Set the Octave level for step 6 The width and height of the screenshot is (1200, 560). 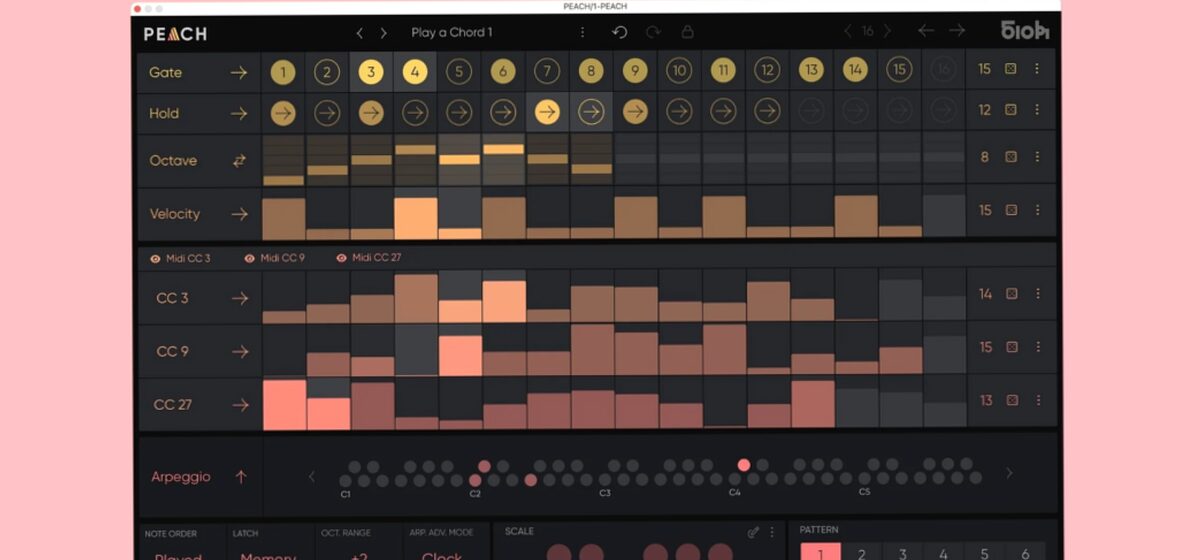[x=504, y=149]
